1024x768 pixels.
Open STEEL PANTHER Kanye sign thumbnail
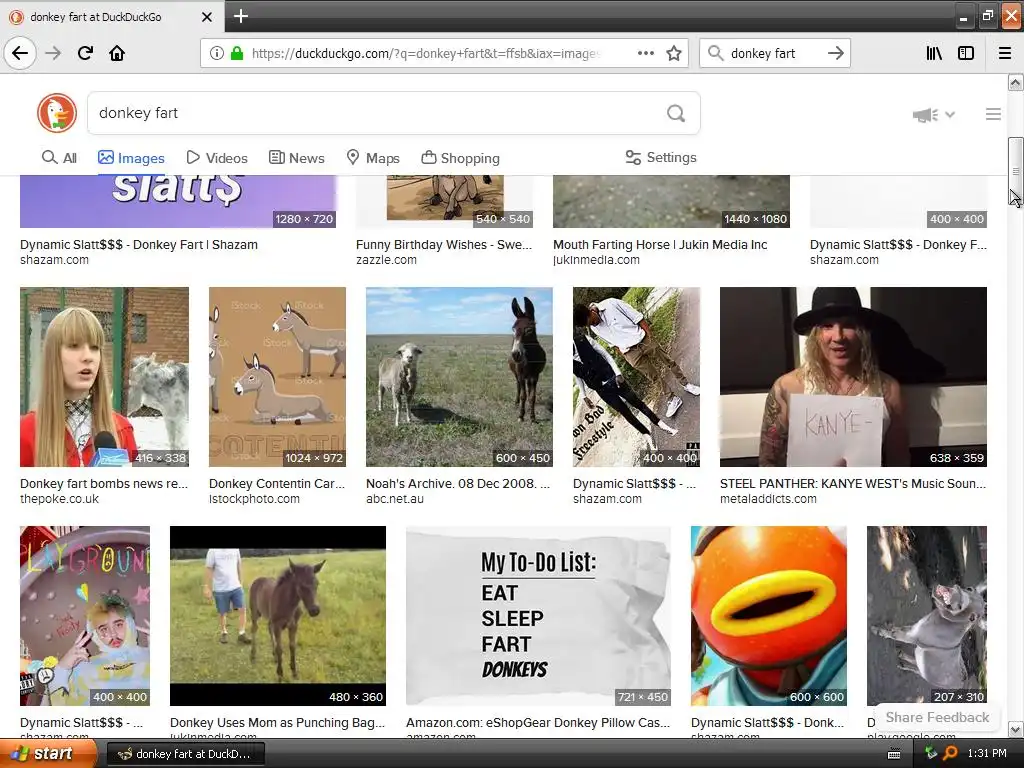coord(853,377)
